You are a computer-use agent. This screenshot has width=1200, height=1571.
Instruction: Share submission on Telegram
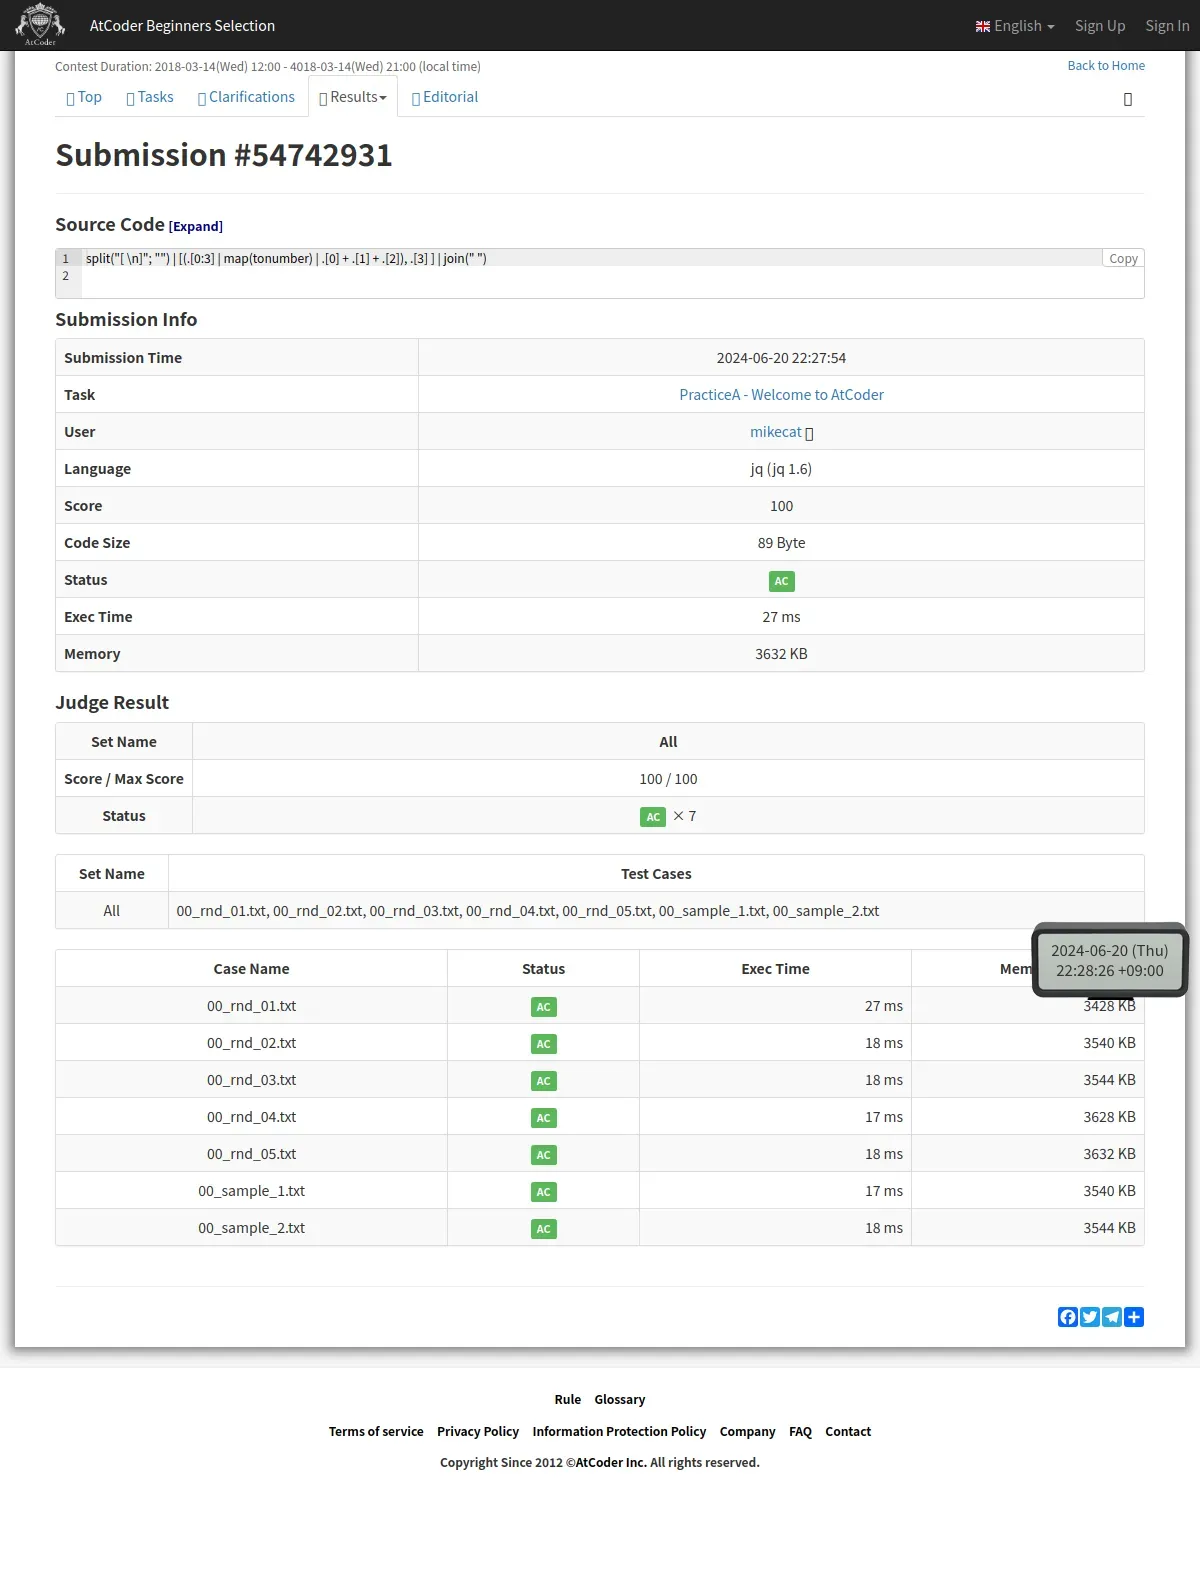point(1112,1317)
